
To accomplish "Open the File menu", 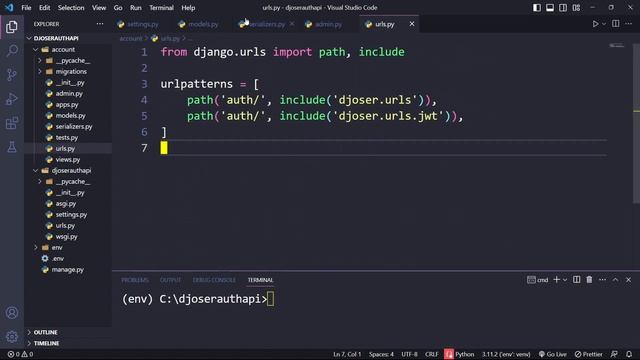I will (26, 8).
